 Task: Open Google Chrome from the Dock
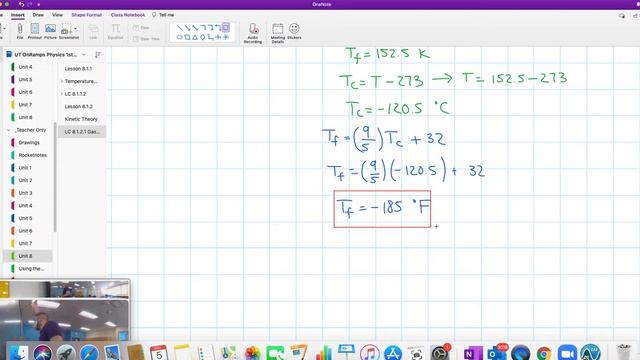(x=544, y=353)
